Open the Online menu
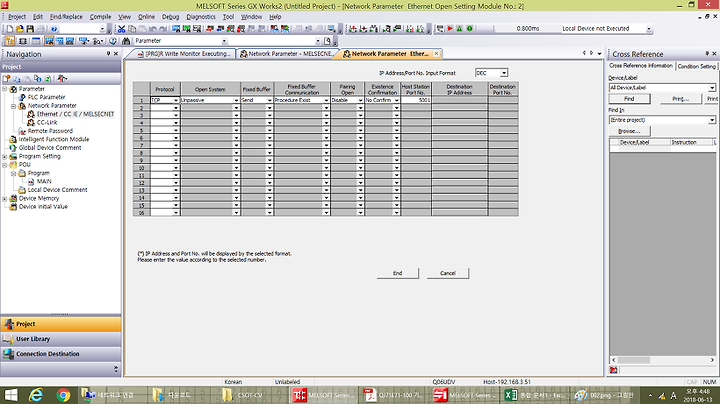720x404 pixels. point(146,17)
